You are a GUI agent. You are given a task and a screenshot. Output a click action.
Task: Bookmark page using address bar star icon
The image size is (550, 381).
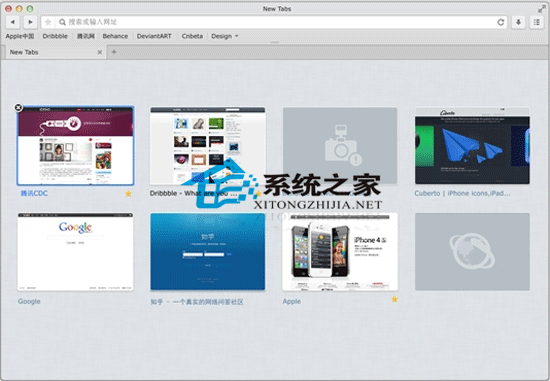coord(48,22)
